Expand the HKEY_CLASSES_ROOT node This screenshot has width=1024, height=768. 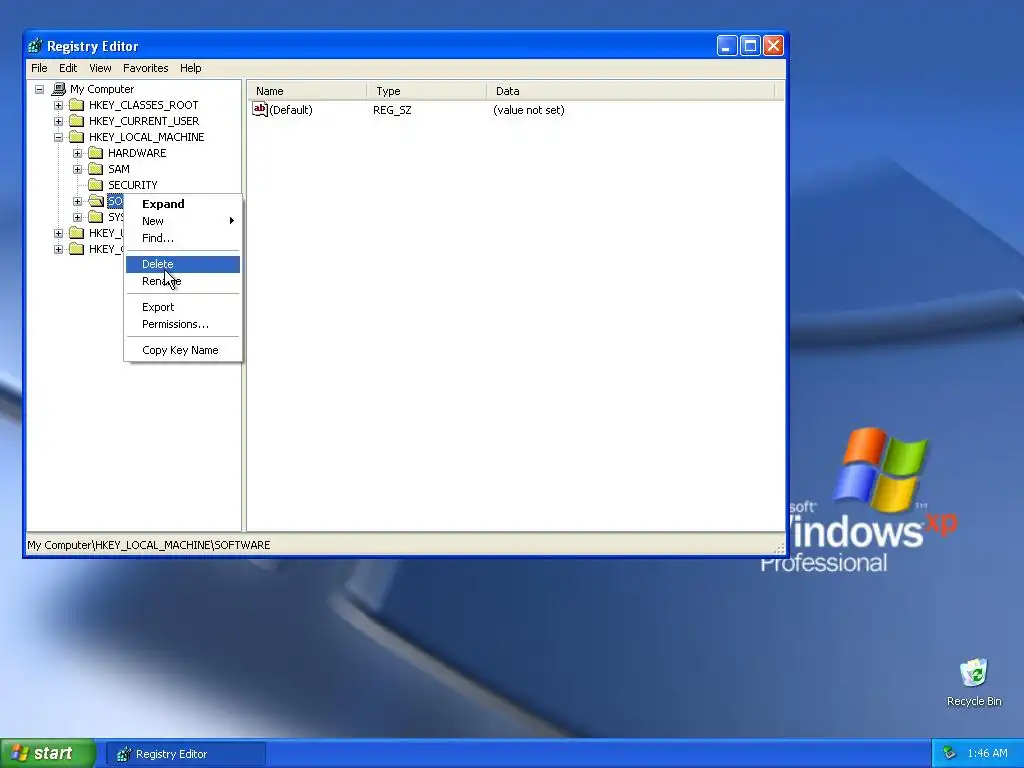(x=58, y=105)
